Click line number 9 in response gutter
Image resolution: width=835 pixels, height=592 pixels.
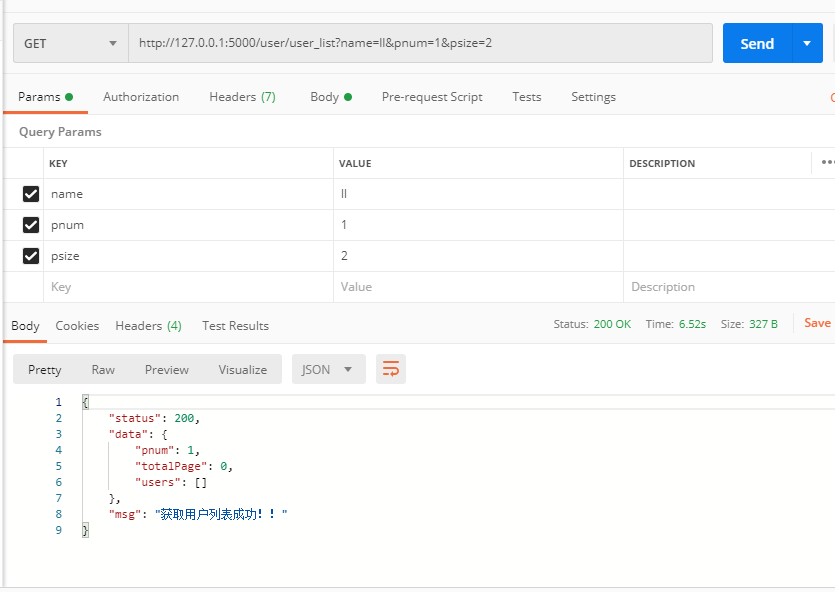[59, 530]
